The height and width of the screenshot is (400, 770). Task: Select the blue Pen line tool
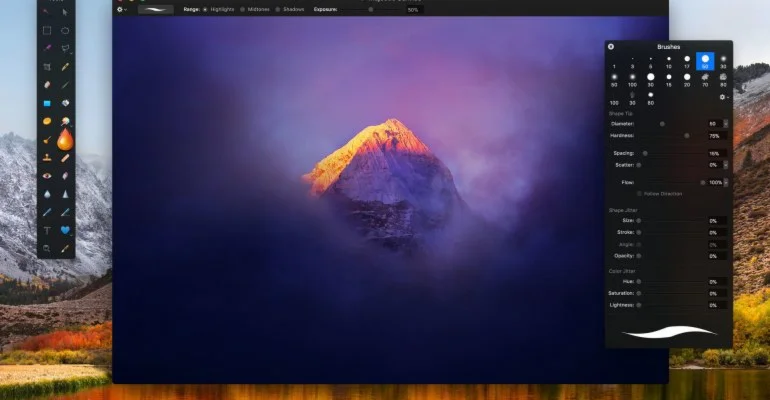coord(47,212)
